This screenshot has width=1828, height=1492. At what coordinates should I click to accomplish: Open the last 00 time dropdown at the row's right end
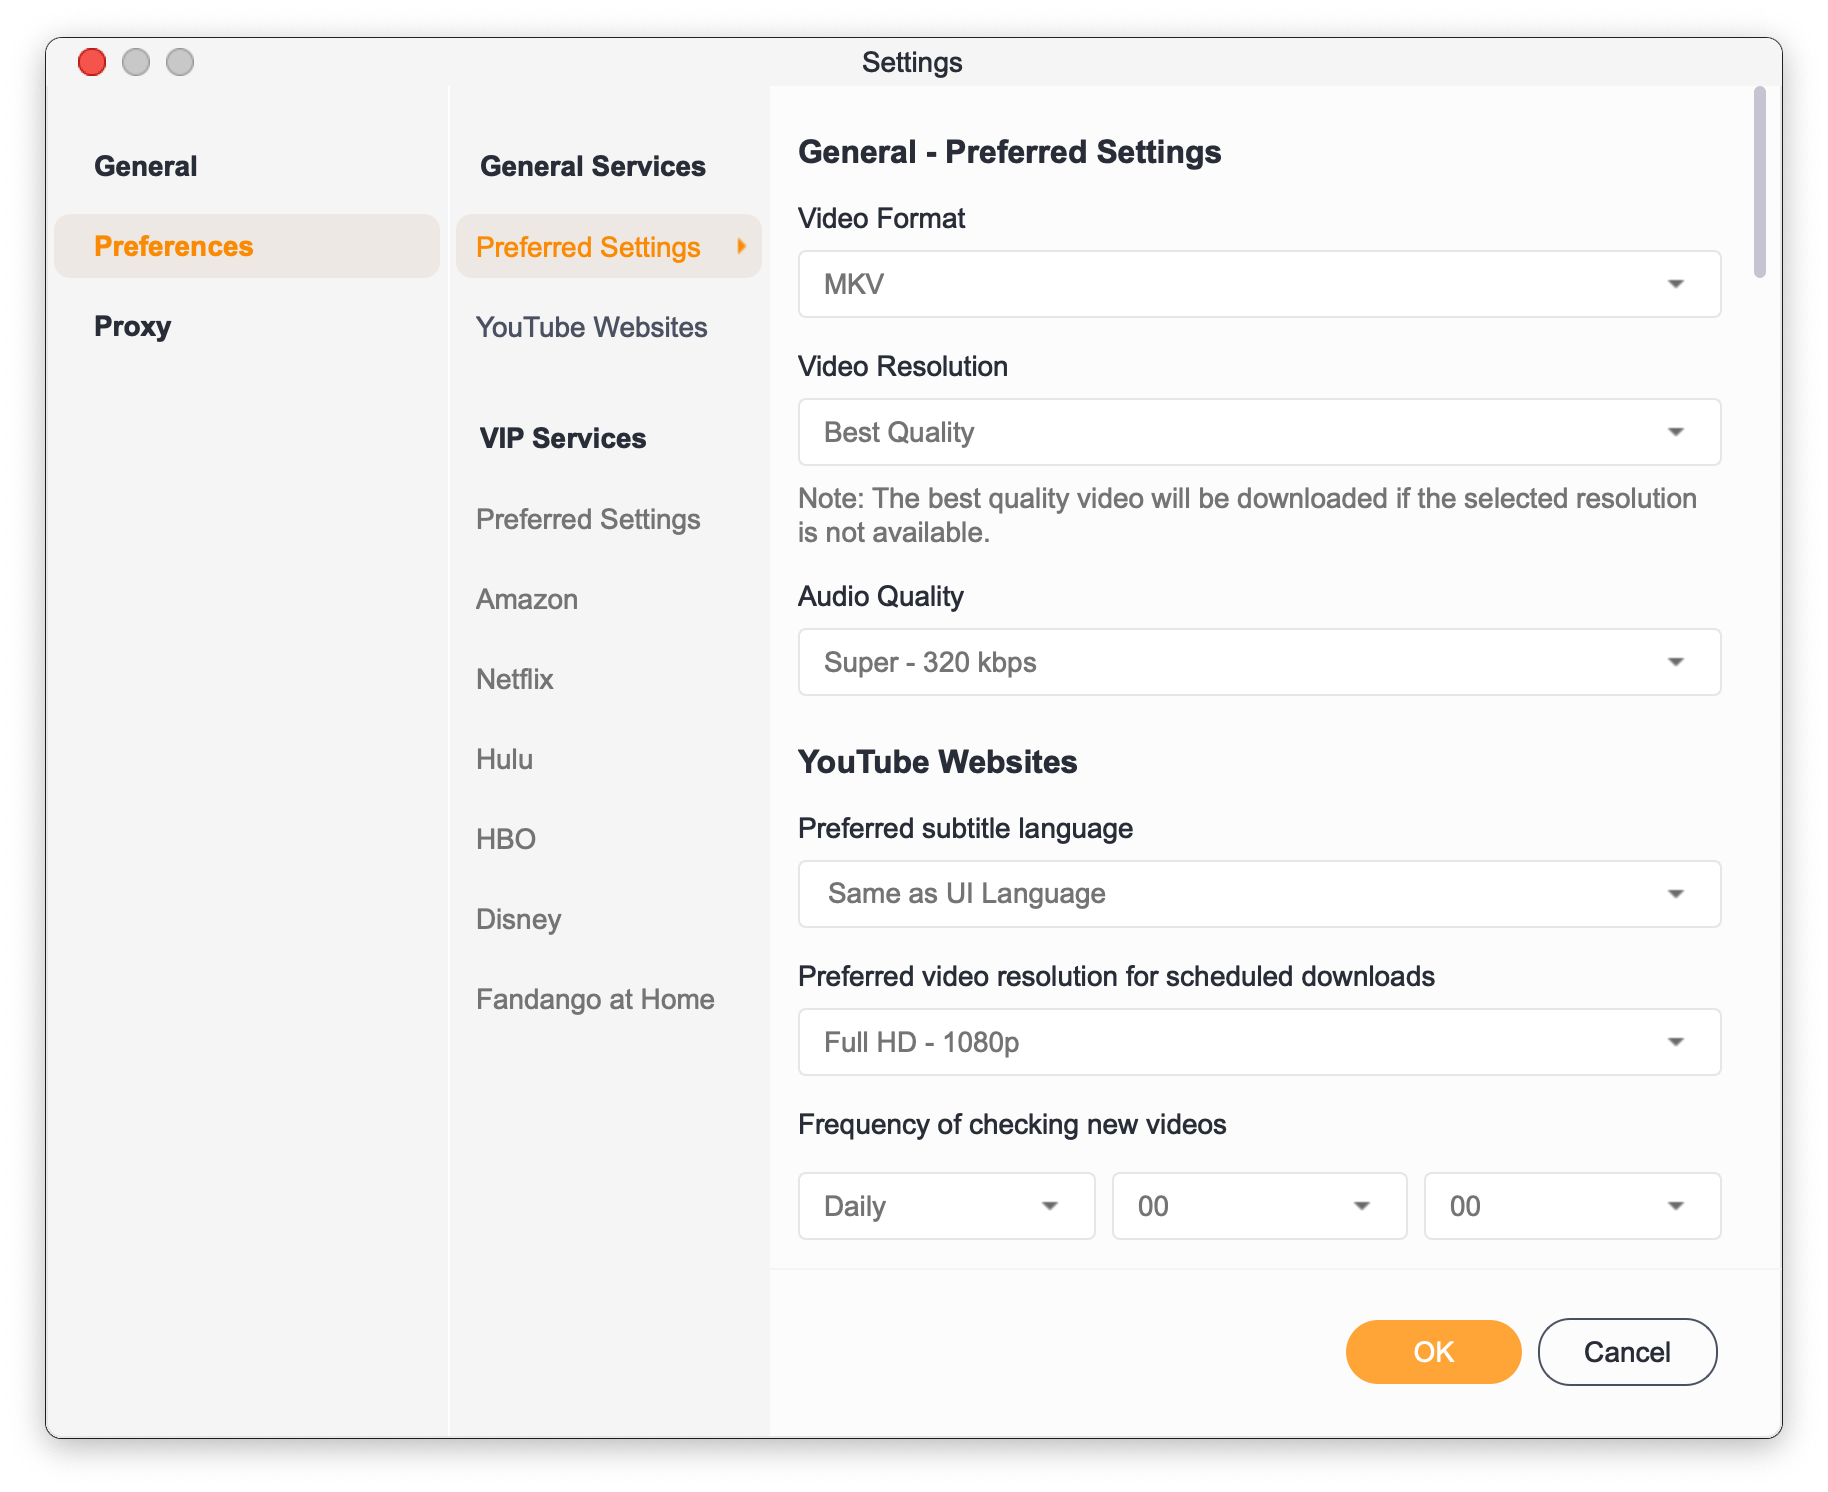coord(1572,1206)
